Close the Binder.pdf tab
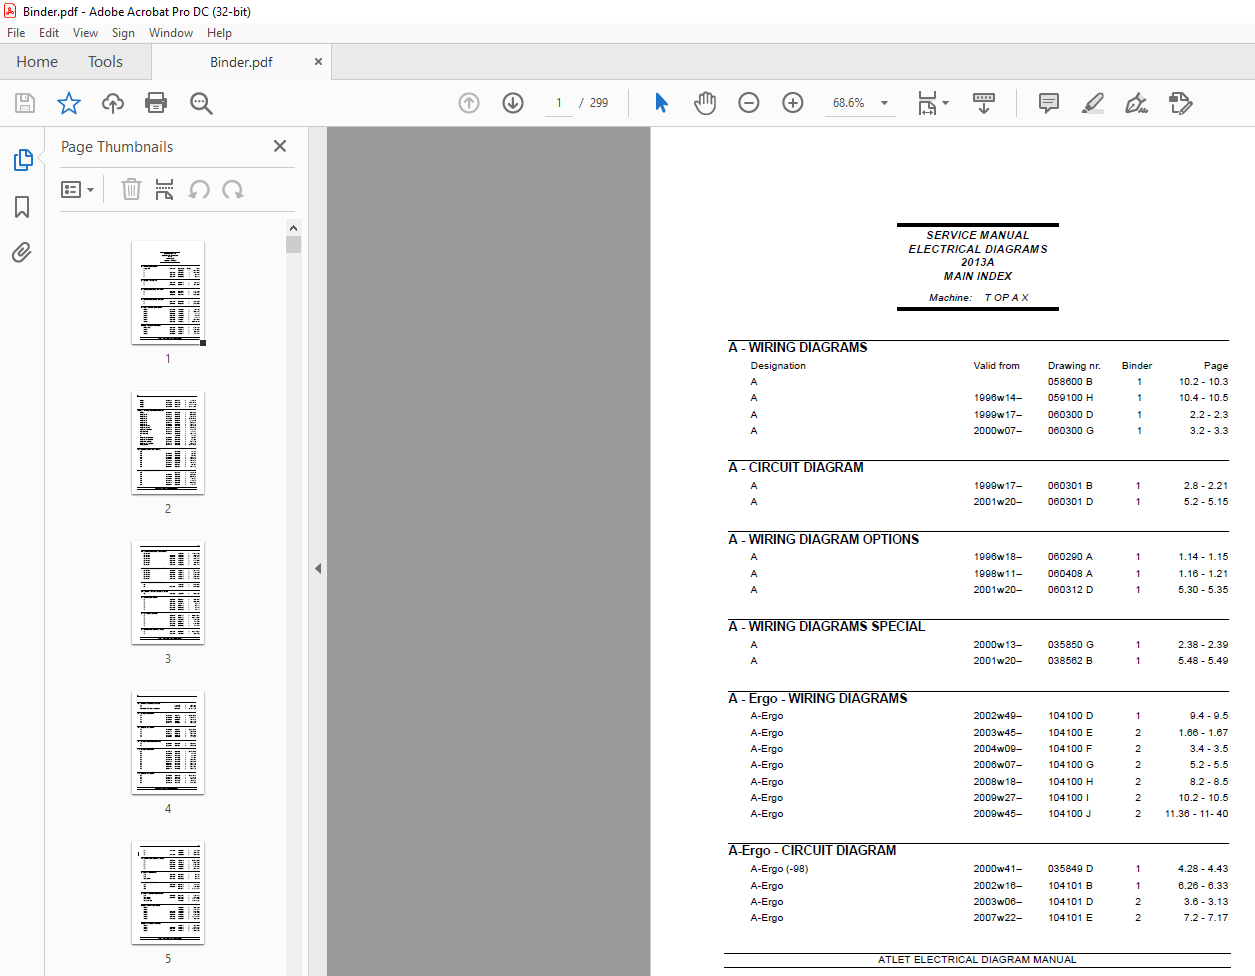This screenshot has height=976, width=1255. pos(318,62)
